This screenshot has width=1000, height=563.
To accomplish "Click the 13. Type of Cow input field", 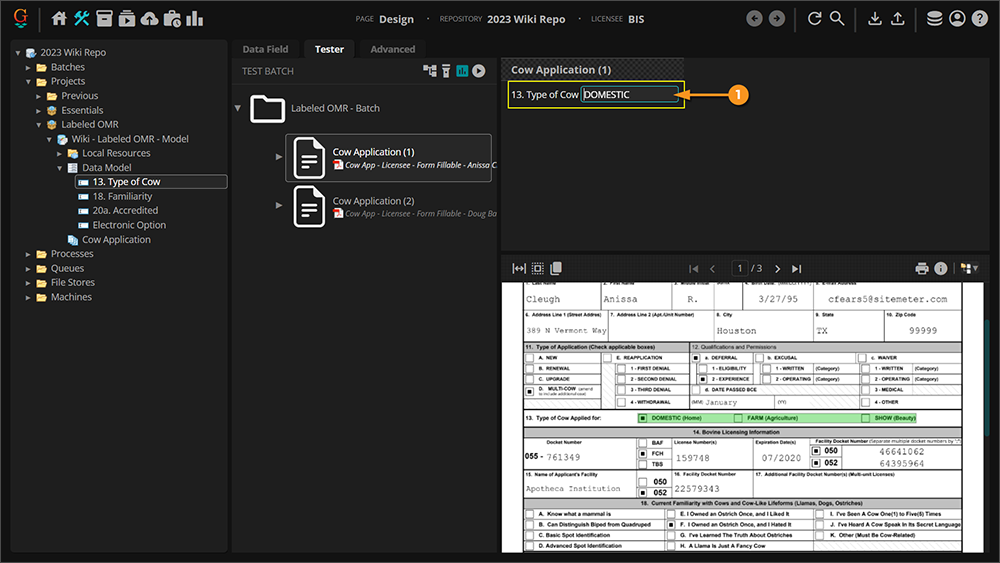I will pyautogui.click(x=630, y=95).
